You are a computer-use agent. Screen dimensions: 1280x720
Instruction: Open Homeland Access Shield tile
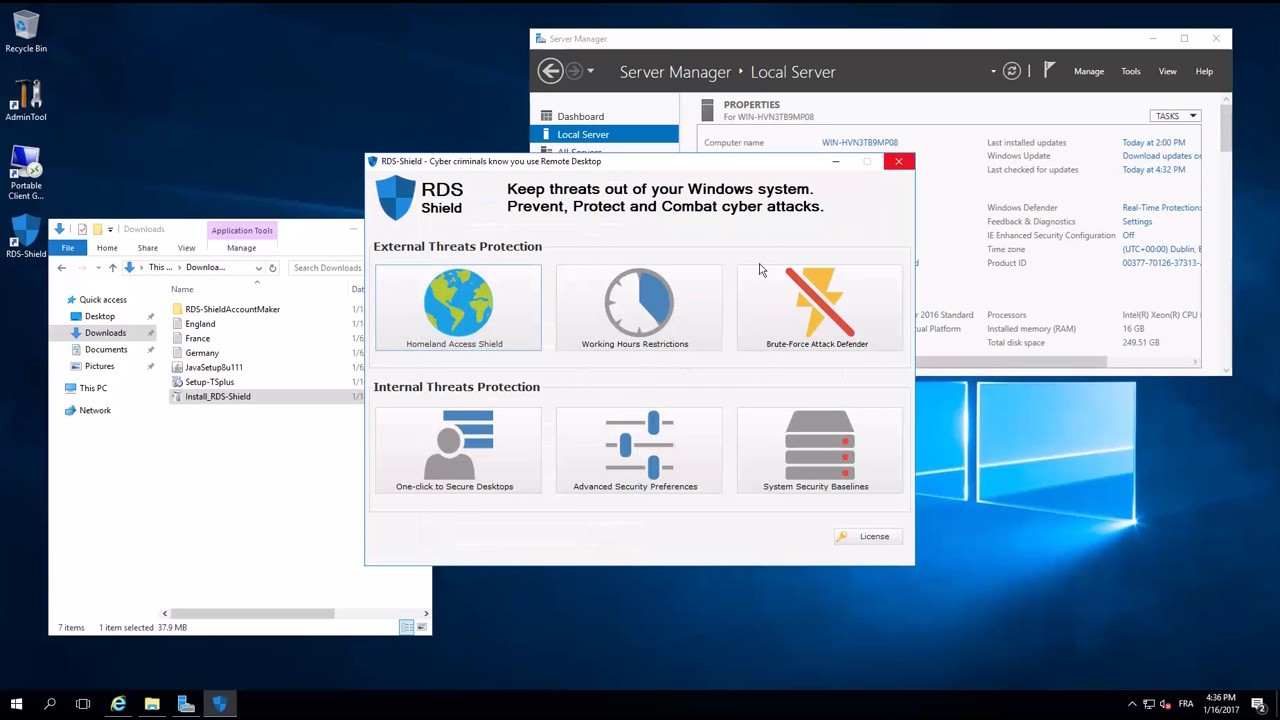458,308
